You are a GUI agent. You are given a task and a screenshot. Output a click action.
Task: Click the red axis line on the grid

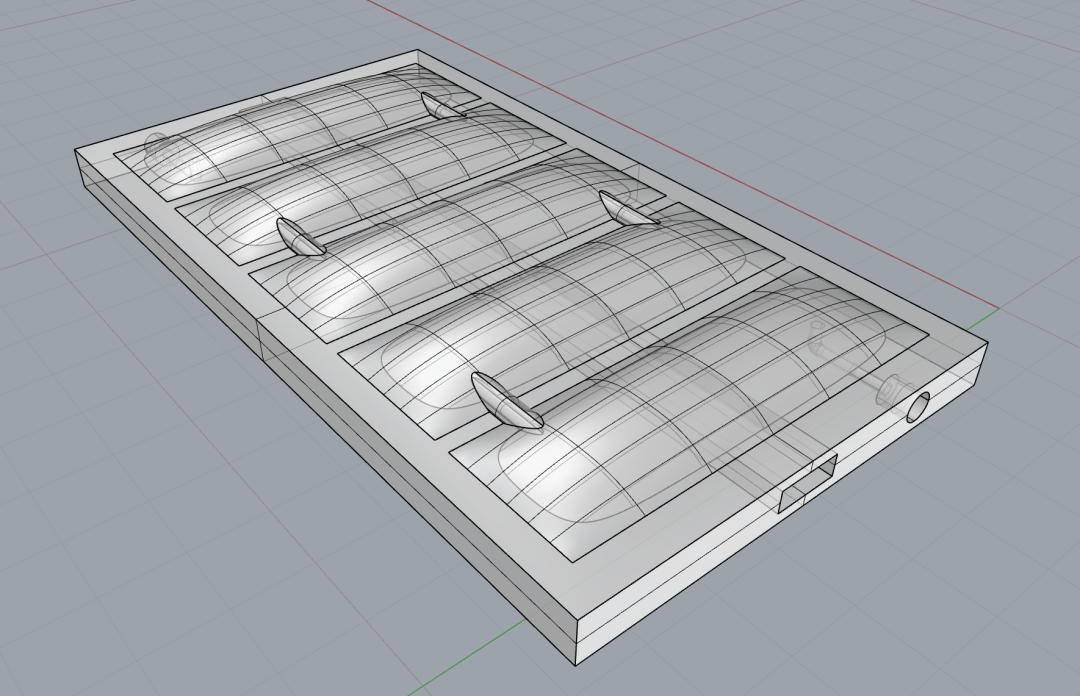pyautogui.click(x=682, y=155)
